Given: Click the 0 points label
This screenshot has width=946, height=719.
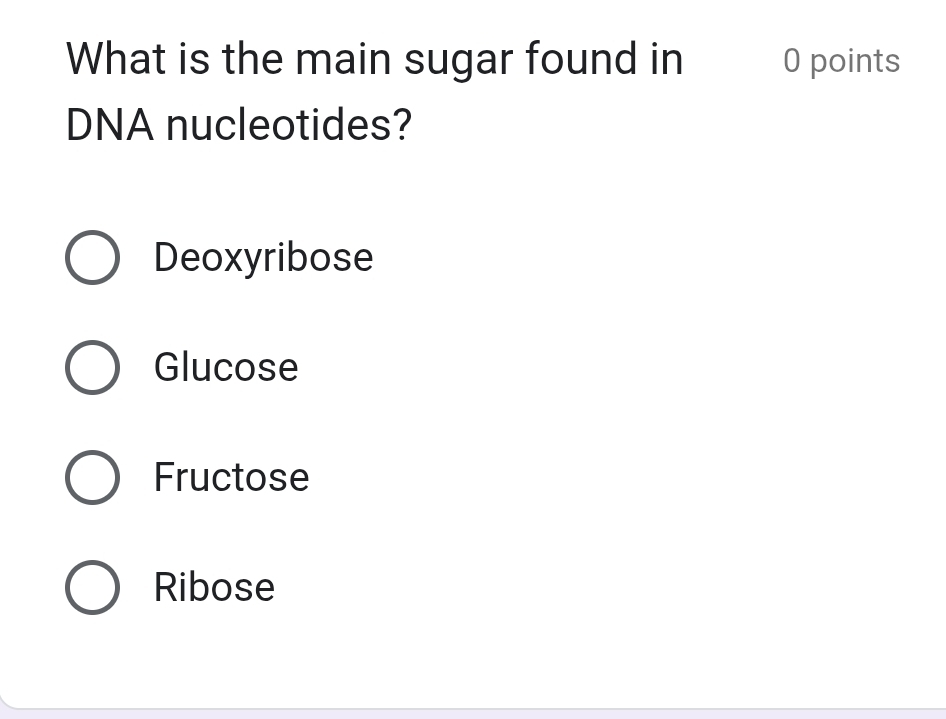Looking at the screenshot, I should (841, 60).
